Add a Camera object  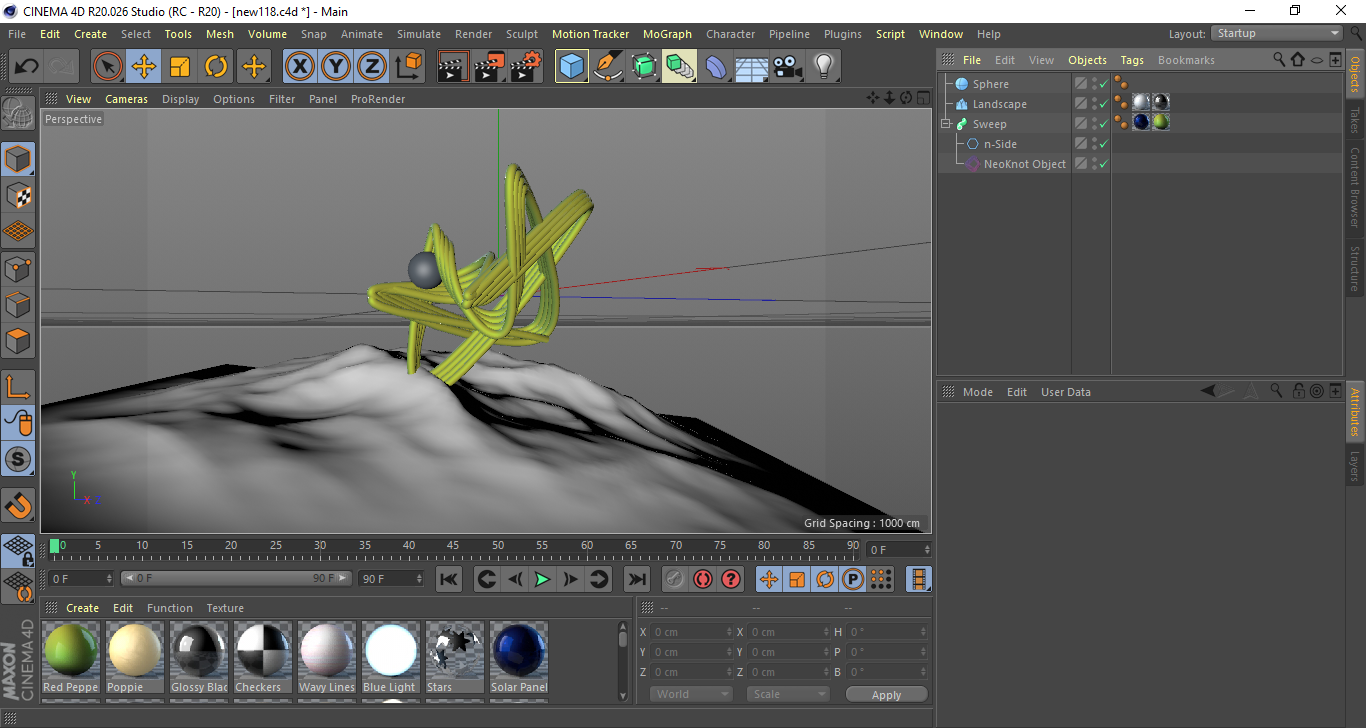788,67
